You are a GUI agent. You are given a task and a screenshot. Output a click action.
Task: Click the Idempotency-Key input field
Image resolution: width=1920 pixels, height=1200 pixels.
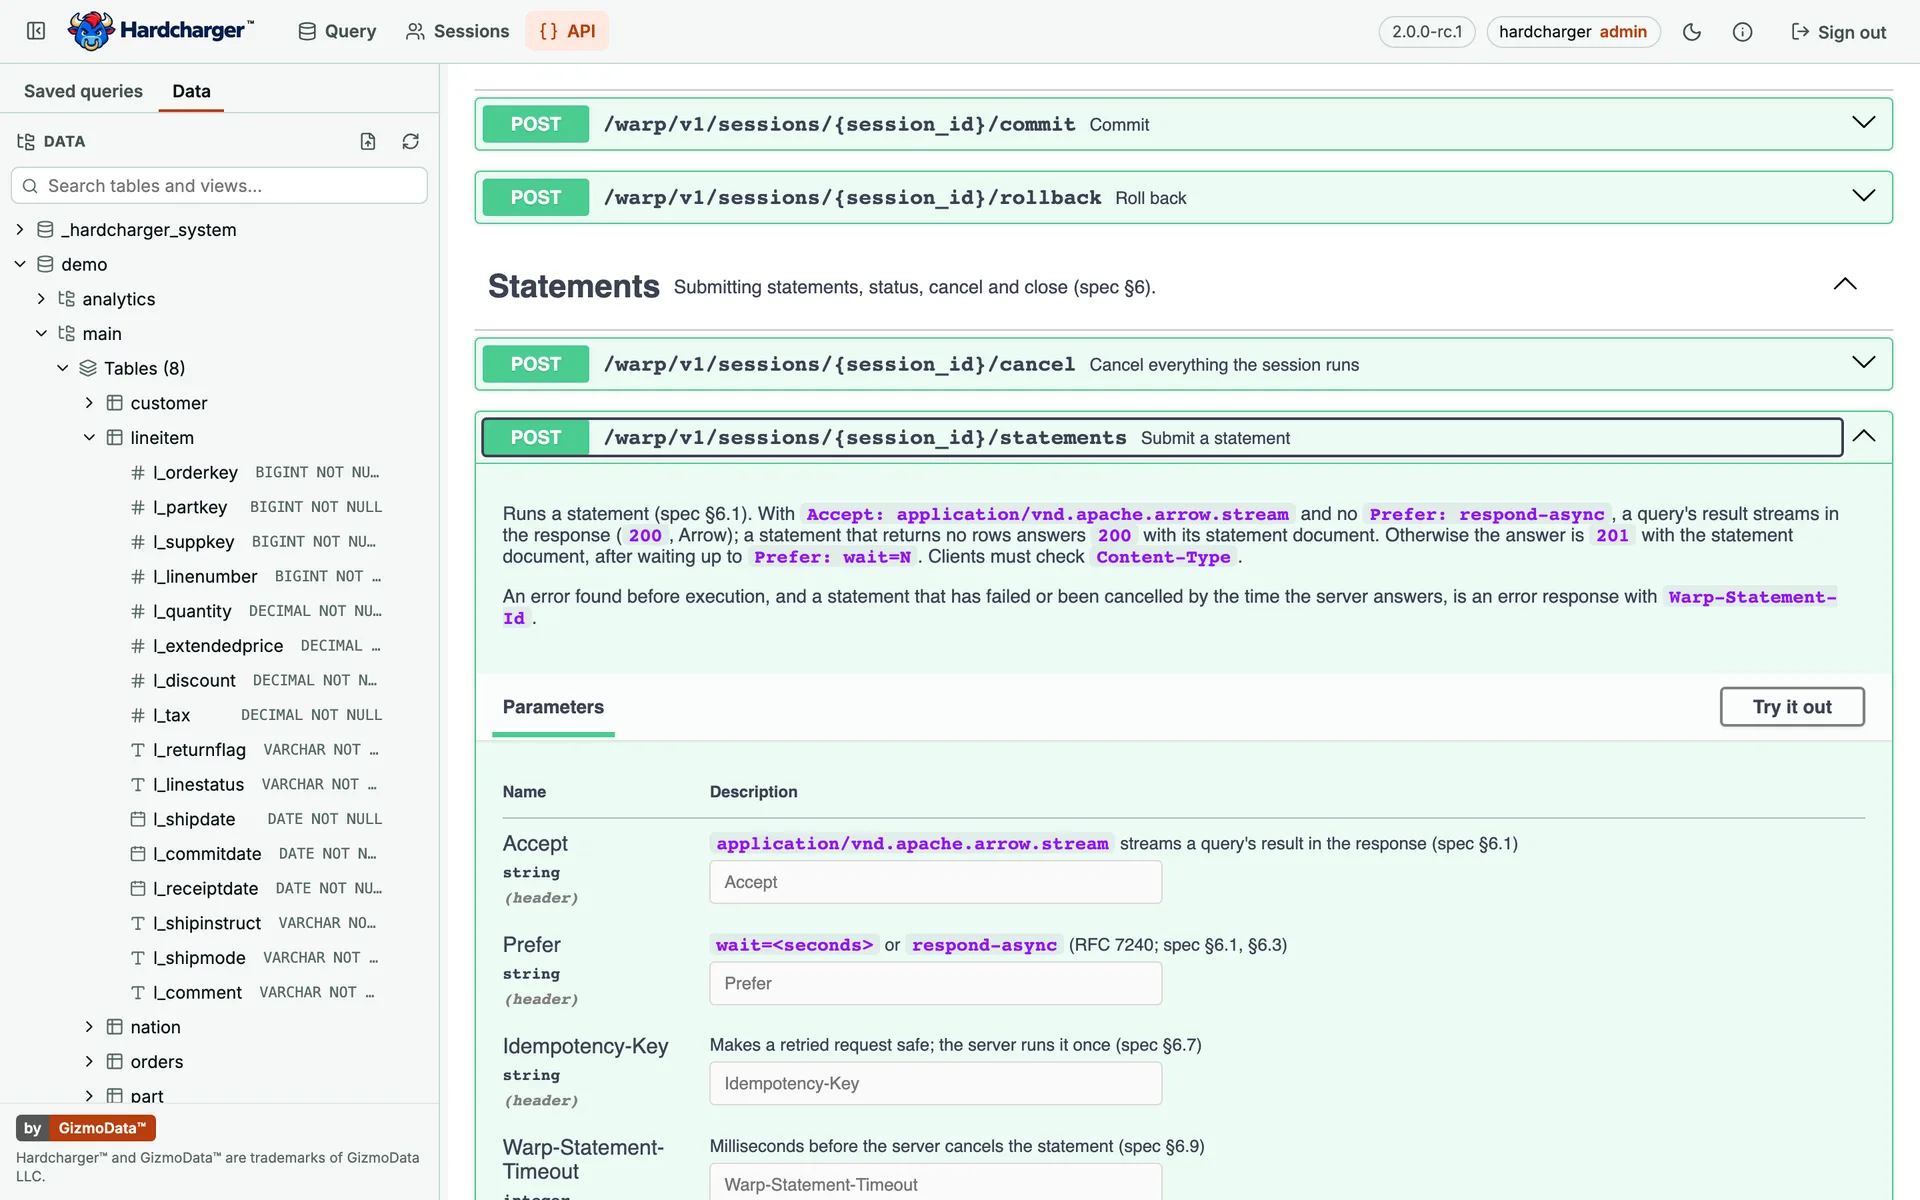coord(935,1083)
